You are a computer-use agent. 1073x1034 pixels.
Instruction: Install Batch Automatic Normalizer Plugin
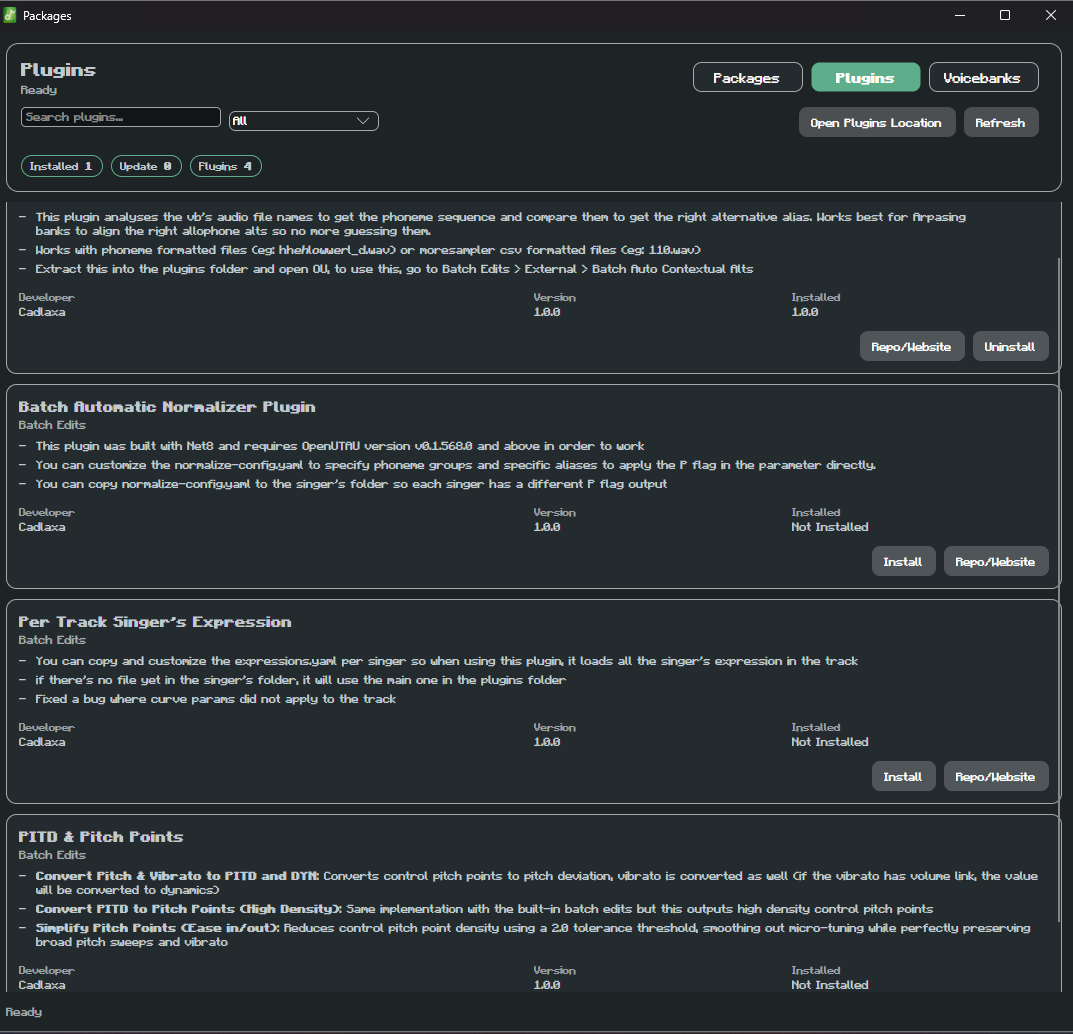903,561
